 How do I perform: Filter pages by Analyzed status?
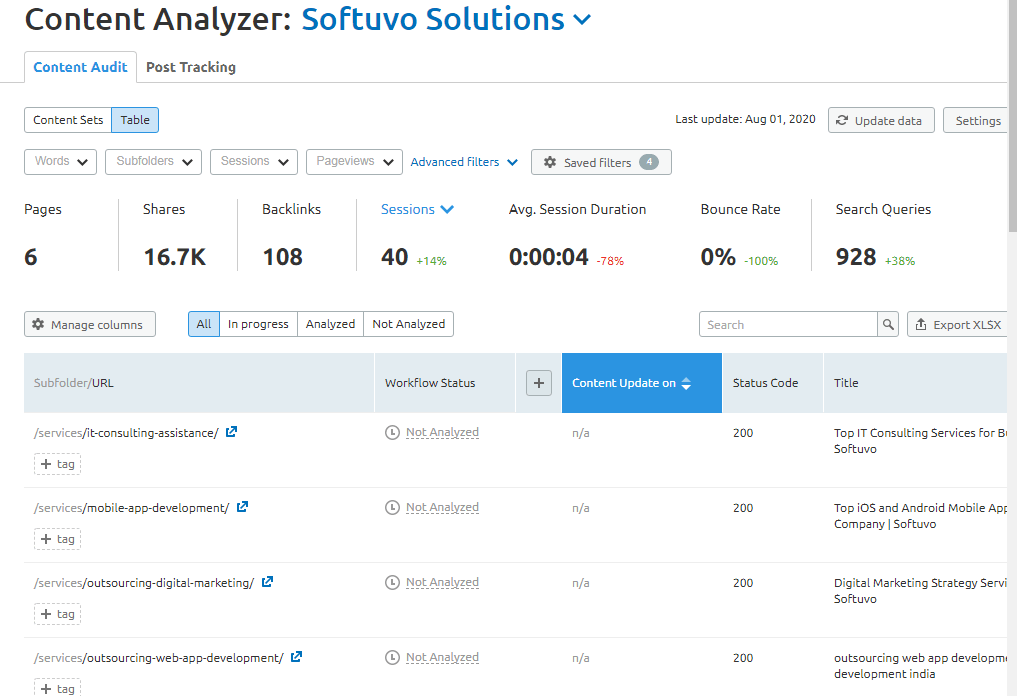[330, 324]
